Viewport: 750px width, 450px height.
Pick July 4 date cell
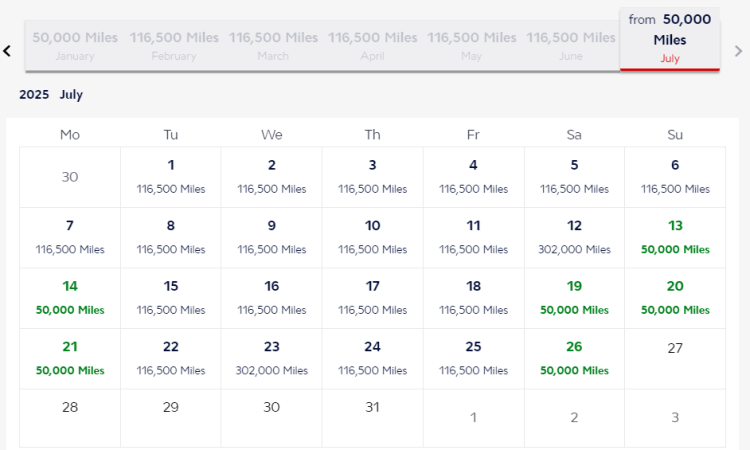[474, 177]
